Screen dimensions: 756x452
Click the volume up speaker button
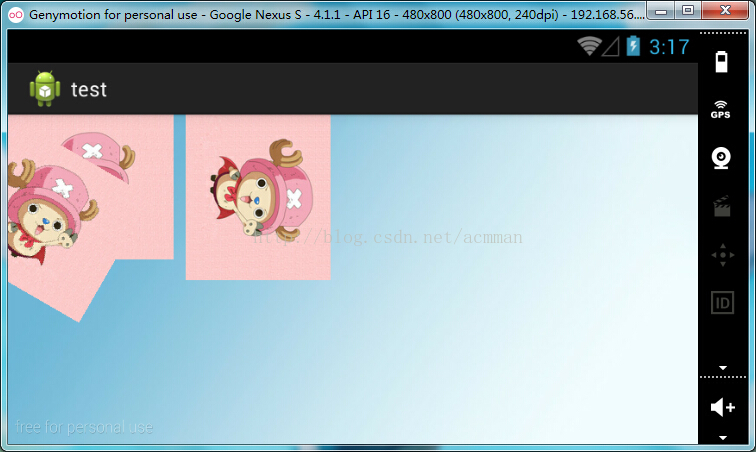click(723, 407)
